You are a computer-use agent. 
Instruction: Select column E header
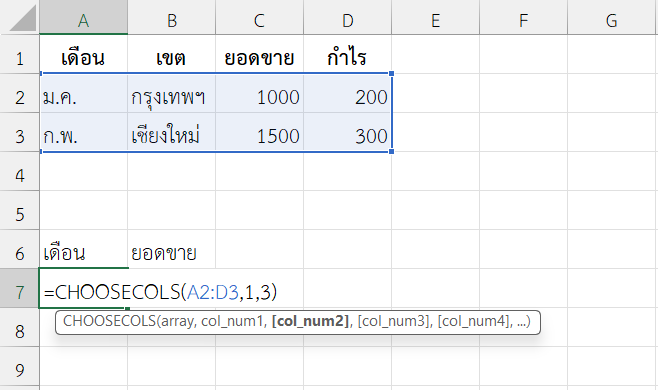[436, 17]
